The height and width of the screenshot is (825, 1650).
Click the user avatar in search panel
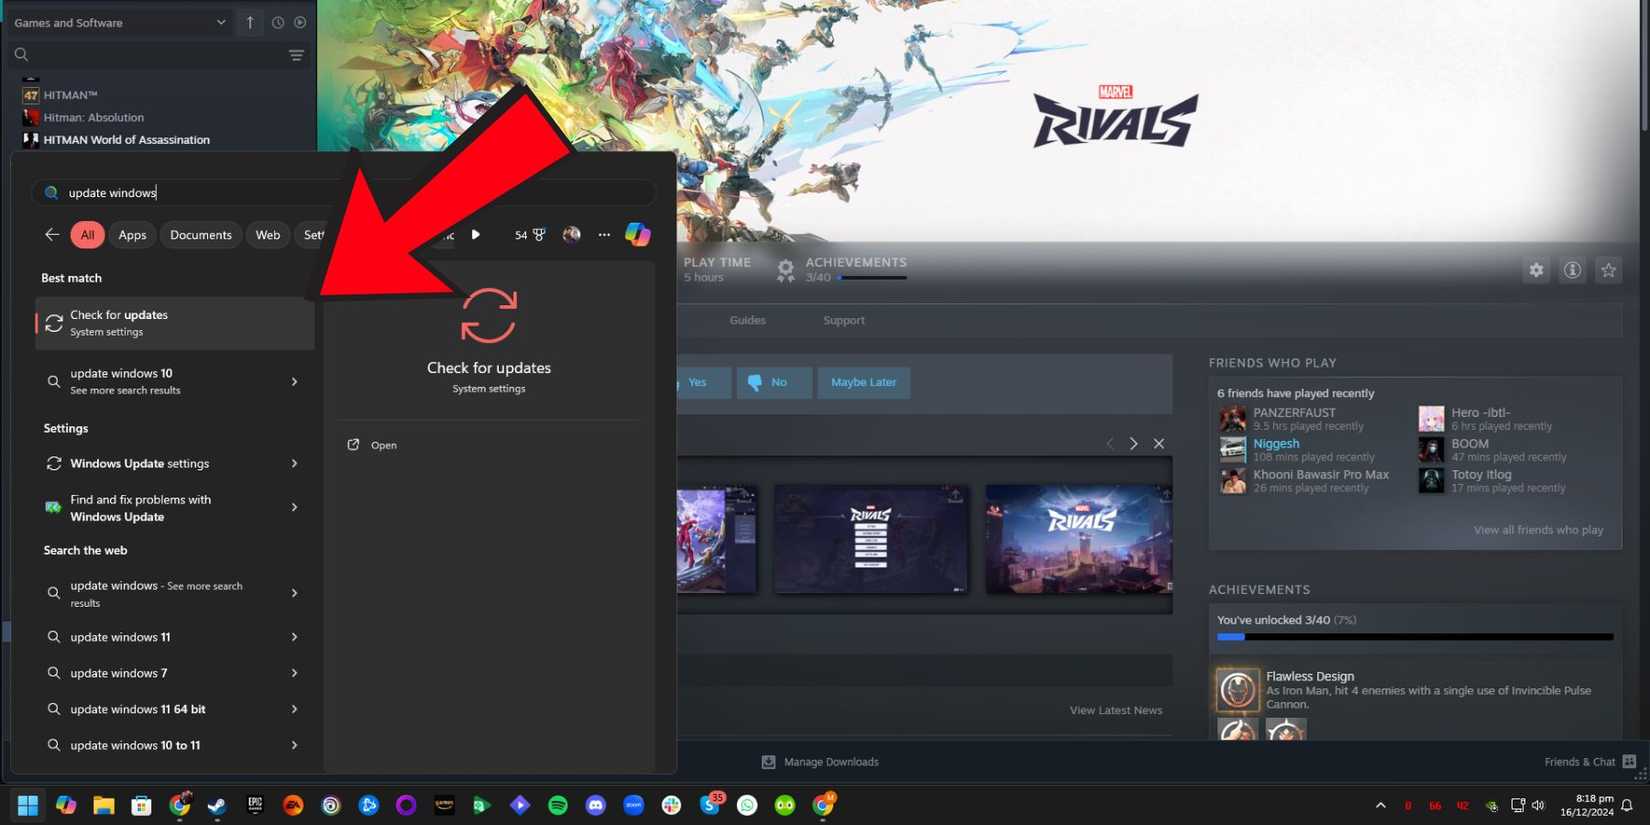(571, 234)
